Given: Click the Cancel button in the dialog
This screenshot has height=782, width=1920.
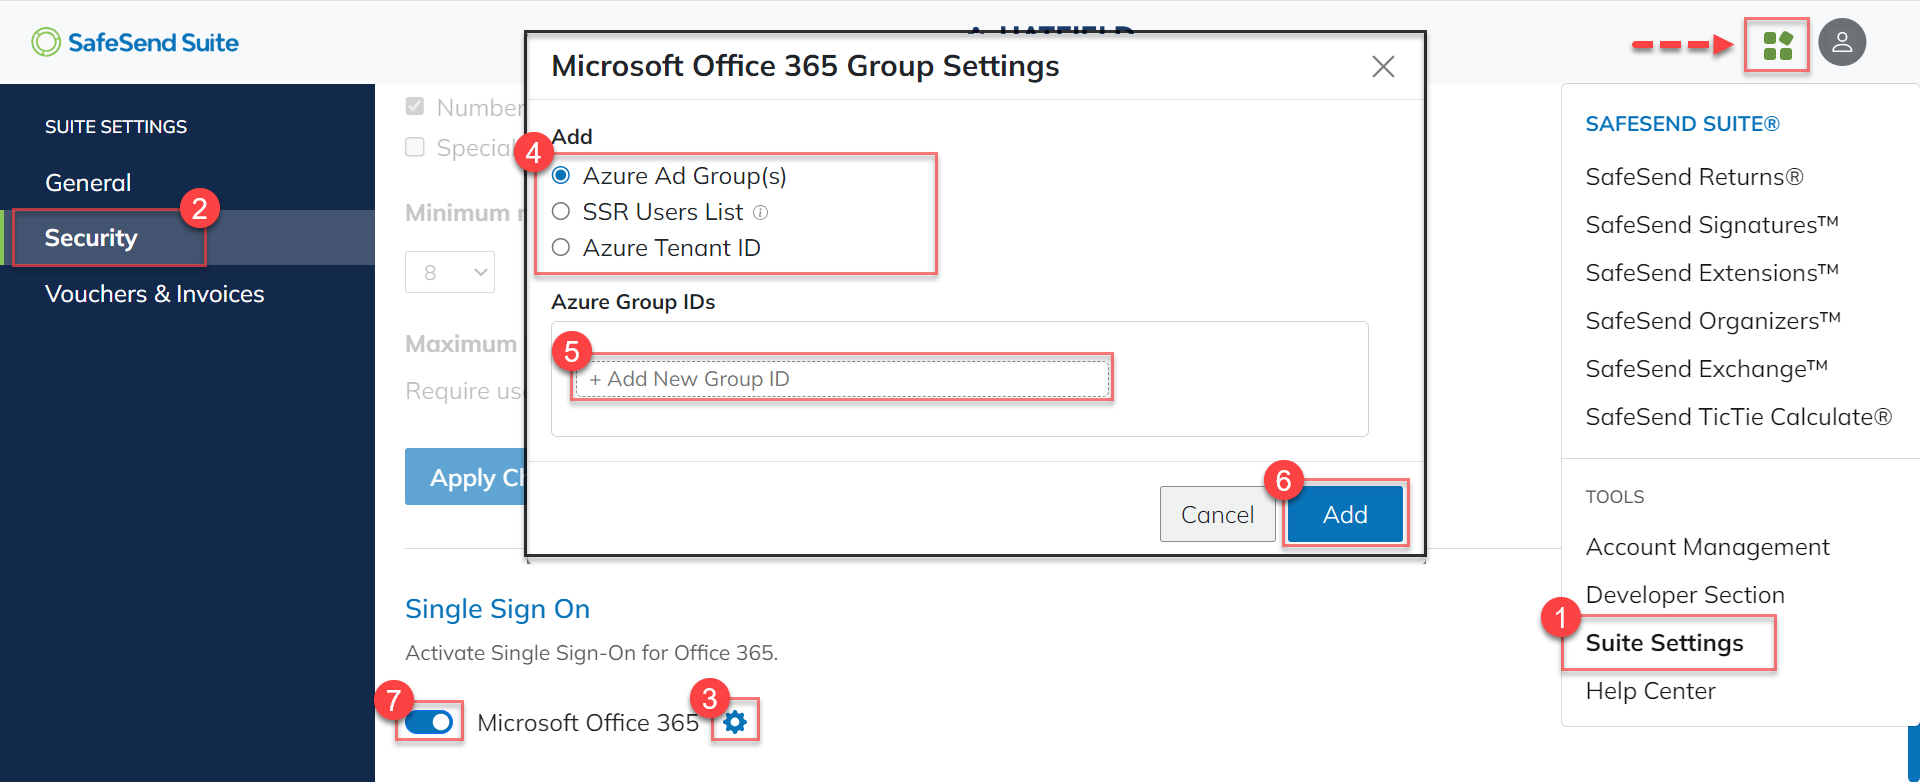Looking at the screenshot, I should 1217,514.
